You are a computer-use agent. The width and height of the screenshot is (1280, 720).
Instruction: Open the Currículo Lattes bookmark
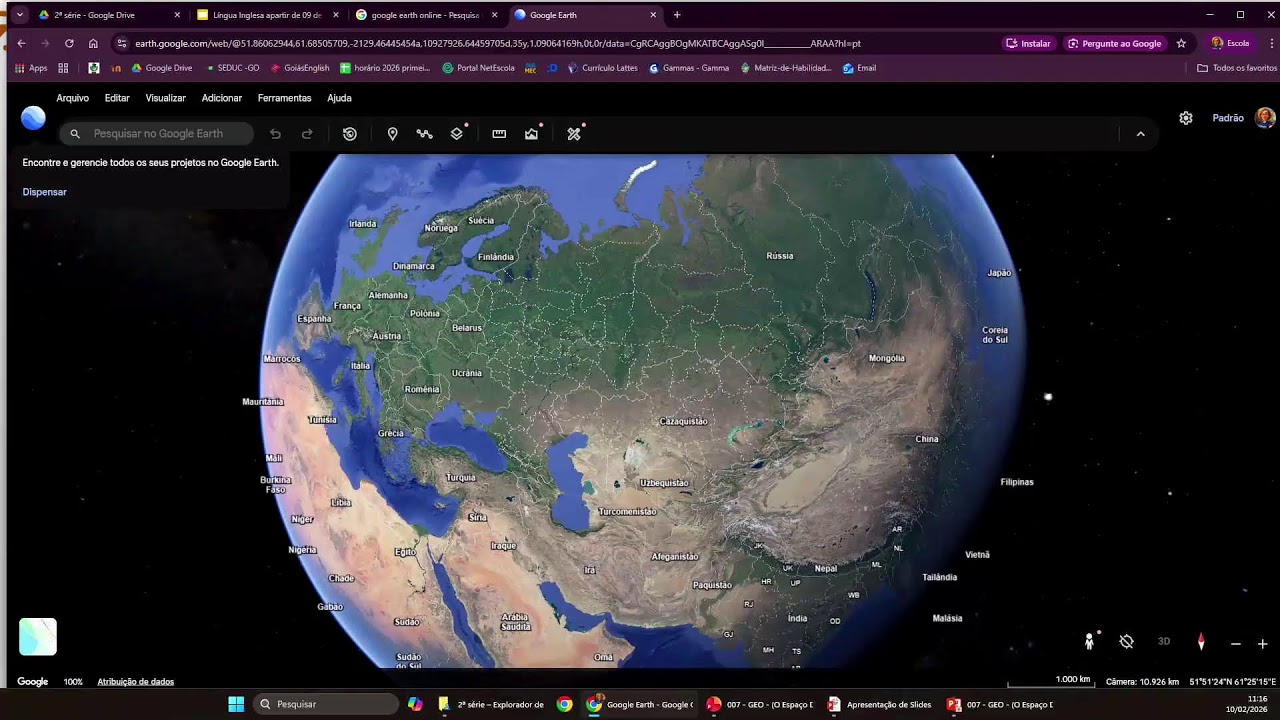coord(602,68)
